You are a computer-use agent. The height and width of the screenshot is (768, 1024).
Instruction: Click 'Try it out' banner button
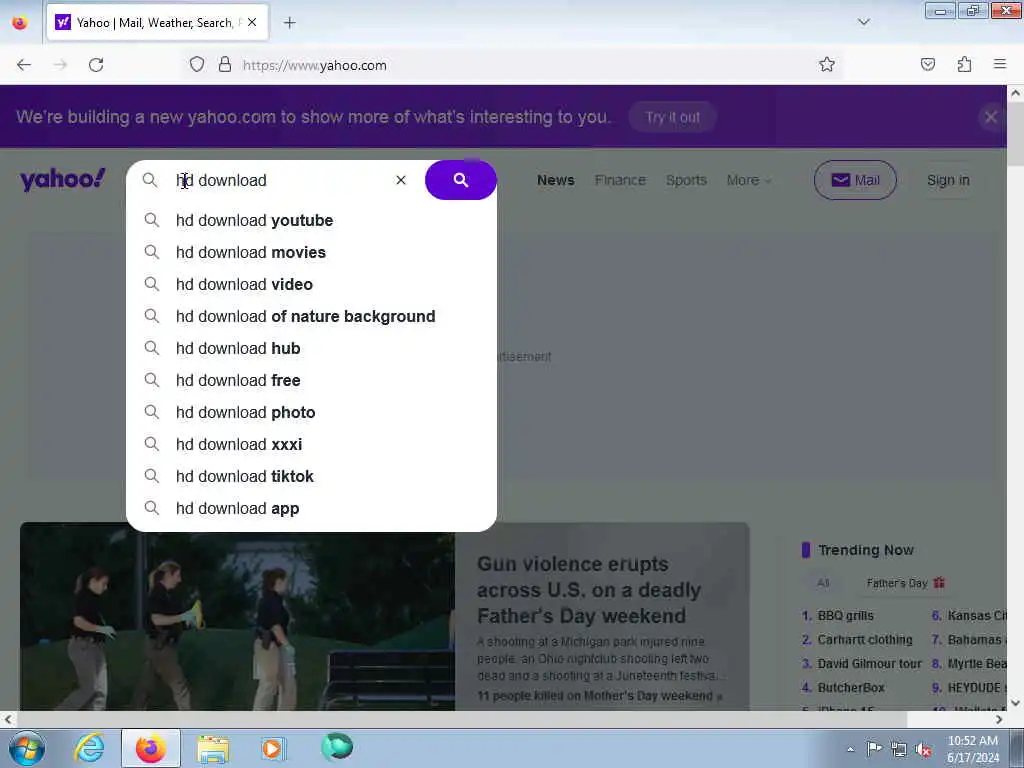pos(673,117)
